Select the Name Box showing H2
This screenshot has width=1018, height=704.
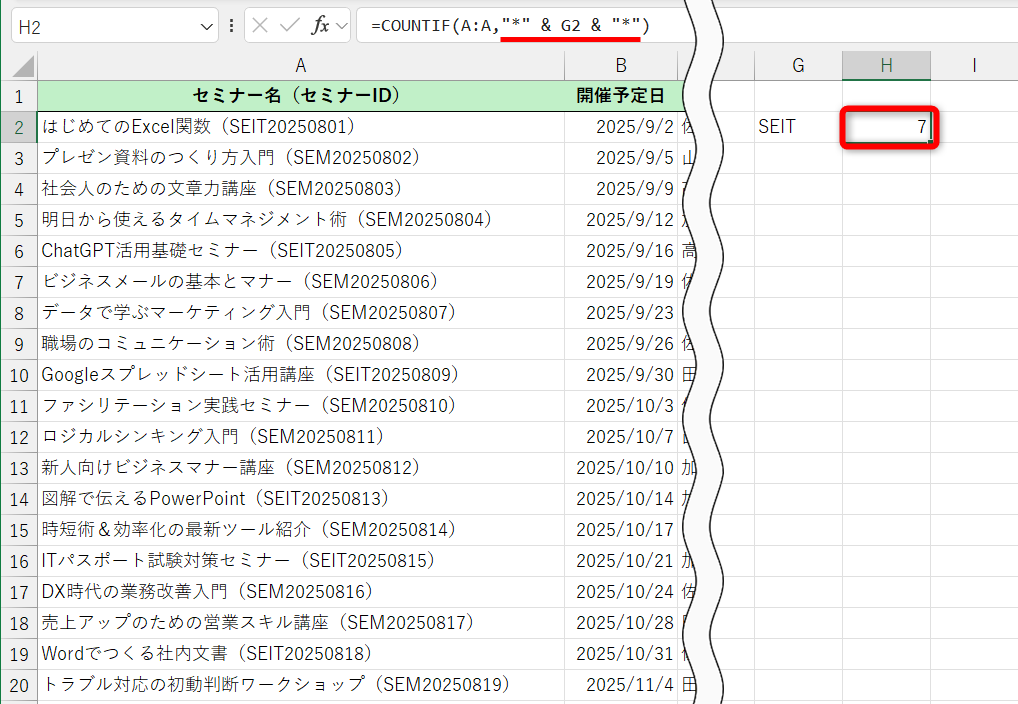[x=100, y=25]
